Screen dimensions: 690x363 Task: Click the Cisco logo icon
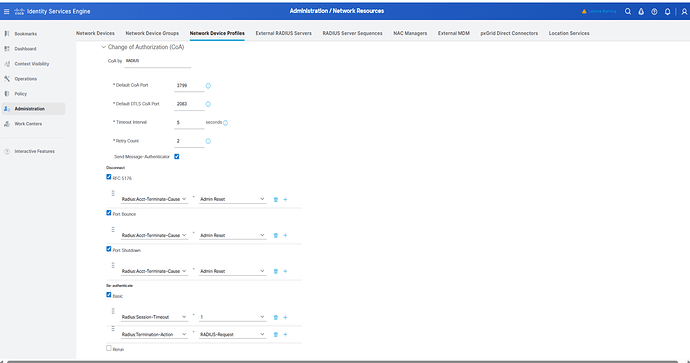click(x=19, y=11)
